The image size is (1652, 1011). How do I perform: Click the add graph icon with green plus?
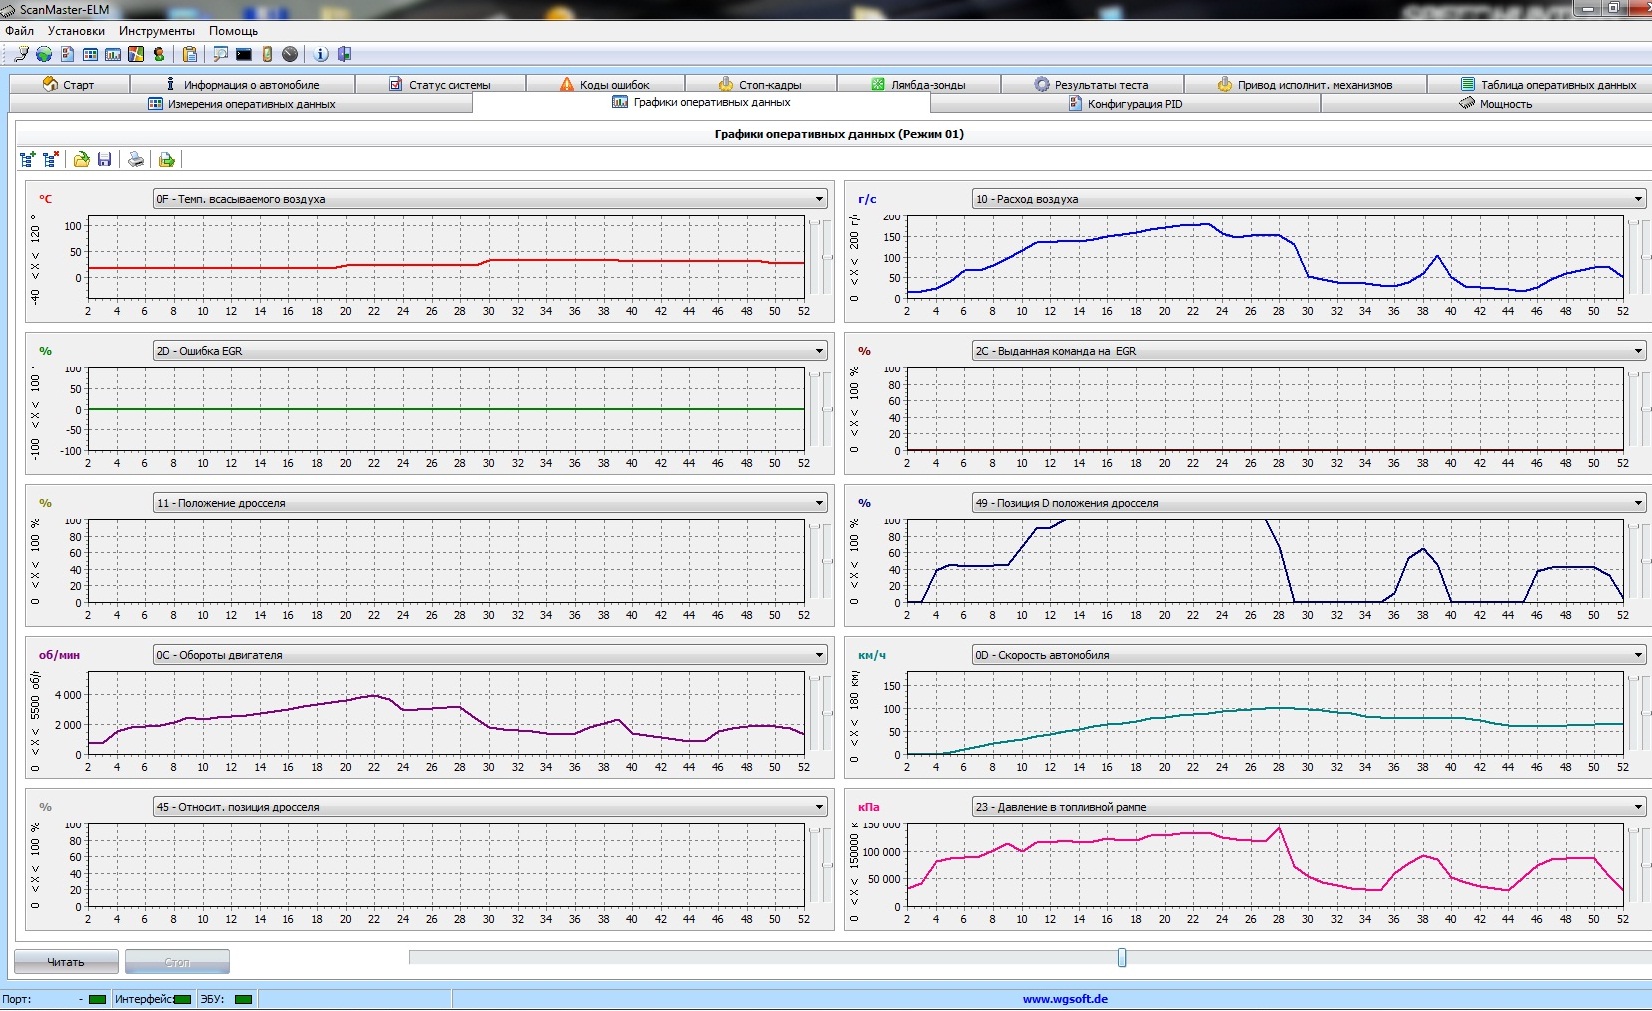(28, 159)
